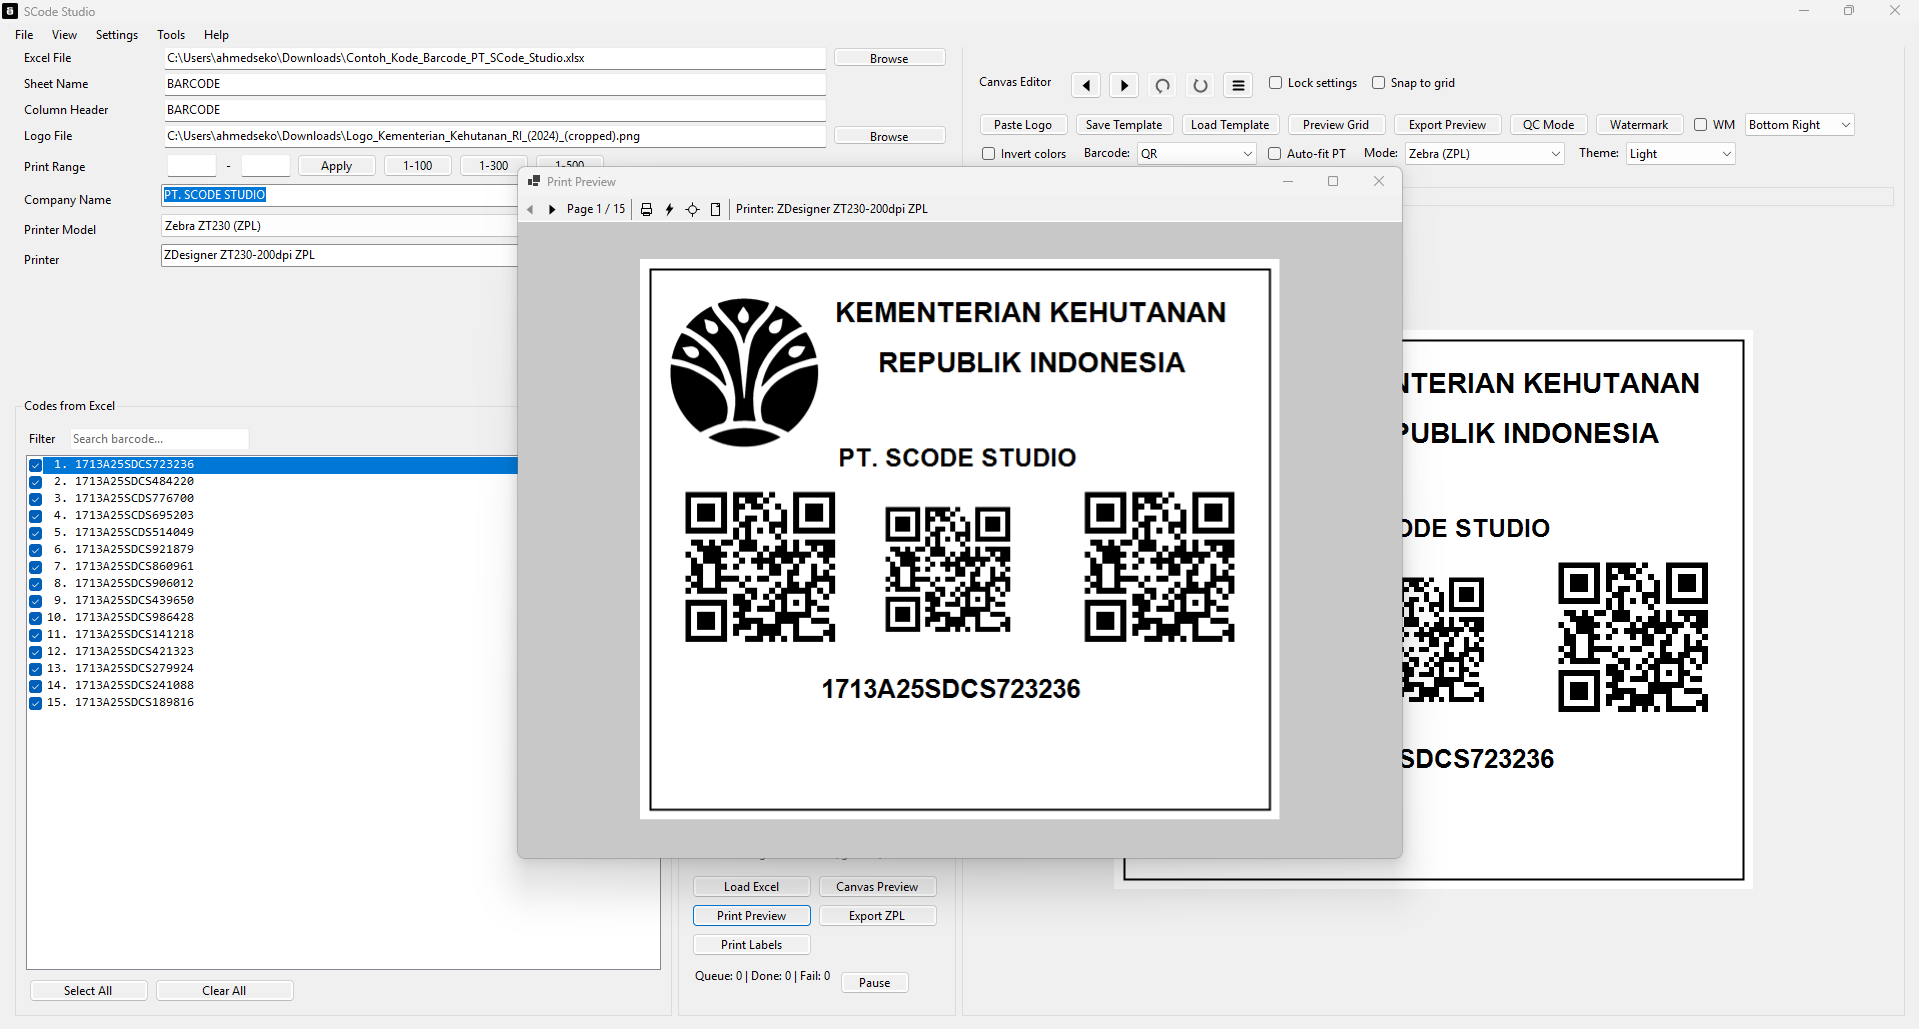Click the lightning bolt icon in Print Preview
1919x1029 pixels.
[669, 209]
